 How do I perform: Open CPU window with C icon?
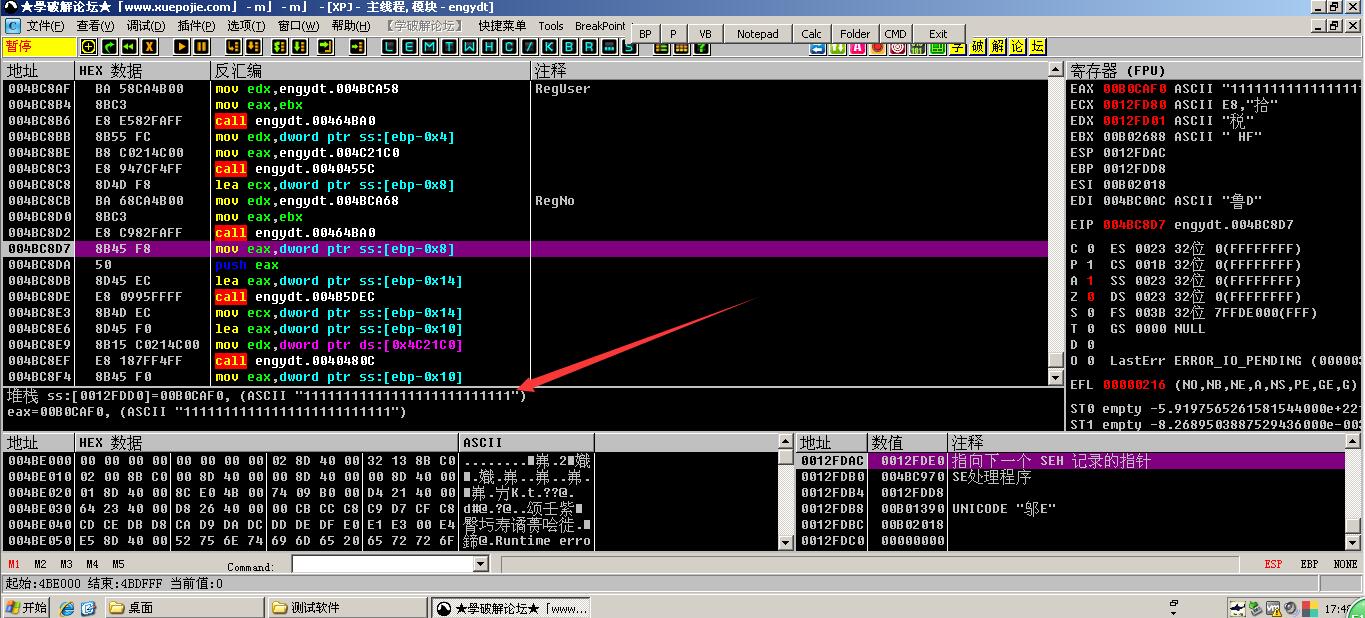(x=509, y=46)
